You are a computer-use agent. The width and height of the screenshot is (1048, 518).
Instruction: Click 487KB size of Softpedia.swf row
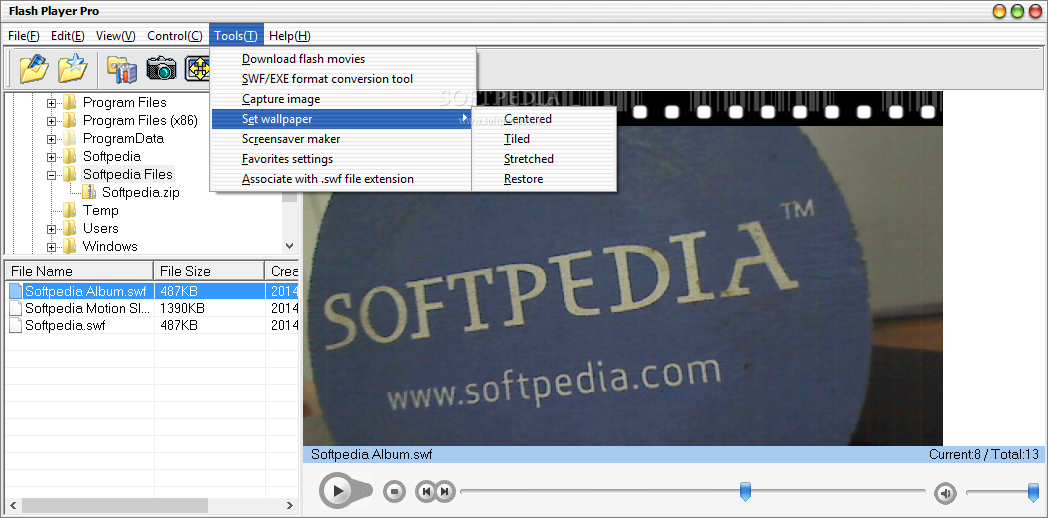(179, 326)
